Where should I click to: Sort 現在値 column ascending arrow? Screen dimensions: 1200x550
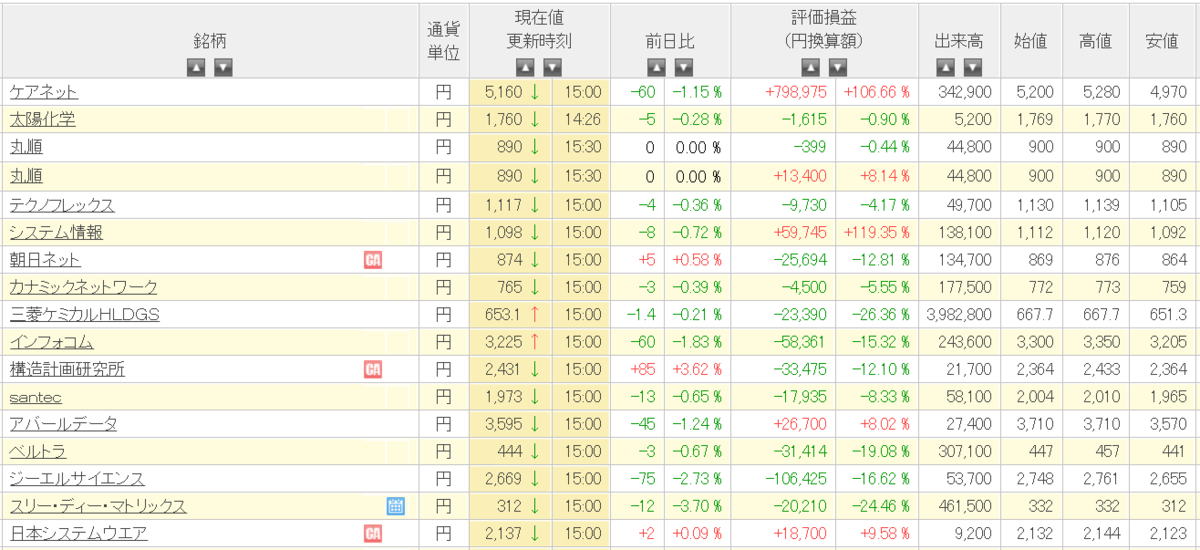(x=526, y=68)
